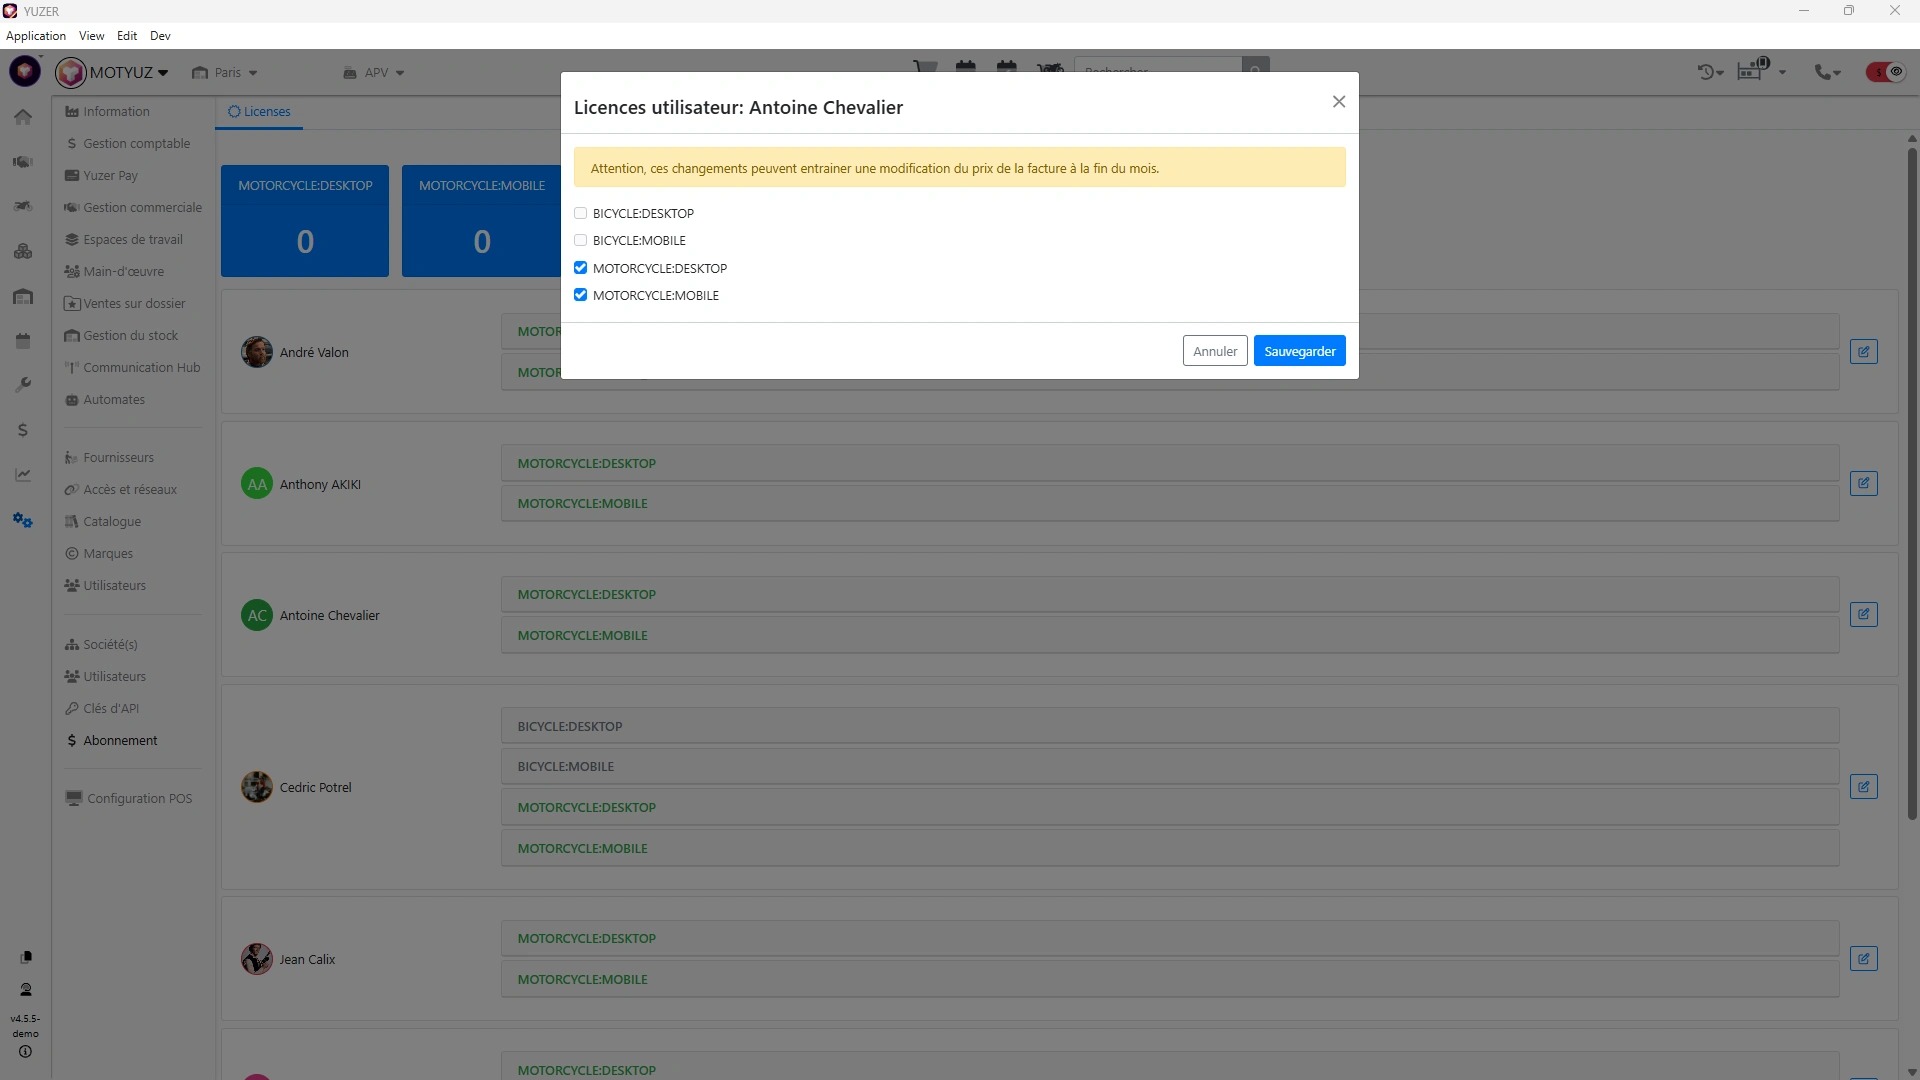Click the motorcycle icon in left sidebar

click(x=23, y=206)
